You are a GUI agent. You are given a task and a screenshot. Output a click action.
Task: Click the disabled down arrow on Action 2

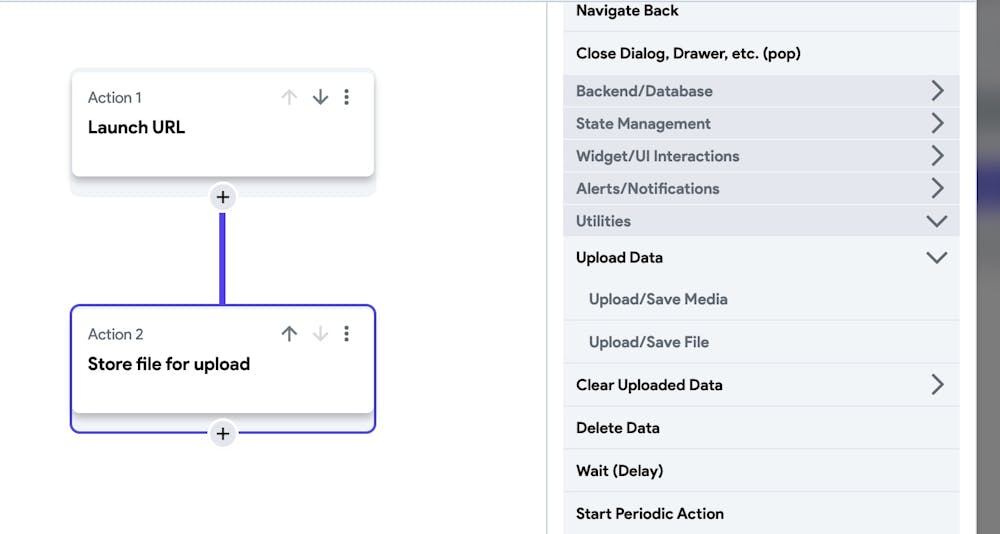point(320,334)
